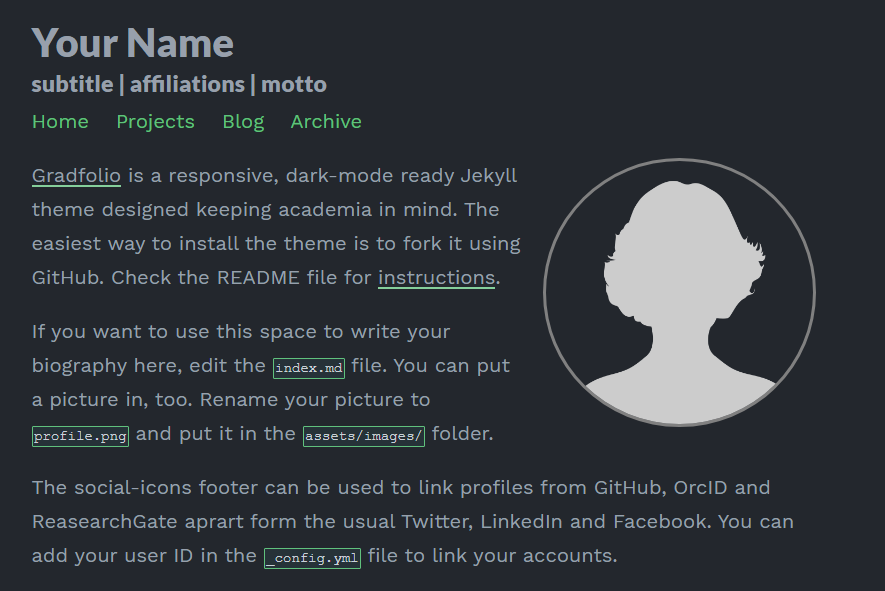Screen dimensions: 885x591
Task: Click the word "biography" in the second paragraph
Action: pyautogui.click(x=80, y=366)
